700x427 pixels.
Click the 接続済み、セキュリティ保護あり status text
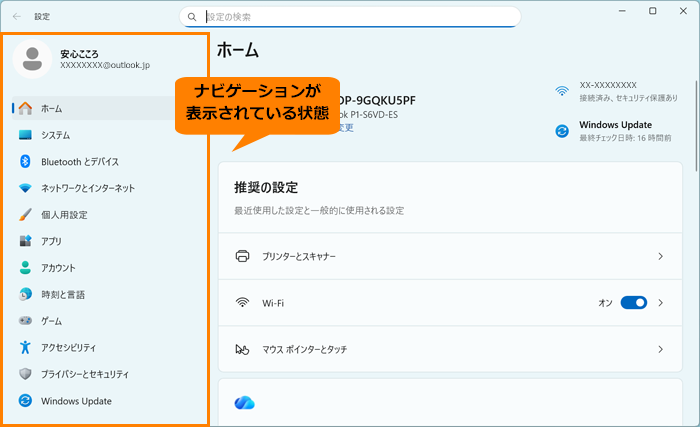[629, 98]
